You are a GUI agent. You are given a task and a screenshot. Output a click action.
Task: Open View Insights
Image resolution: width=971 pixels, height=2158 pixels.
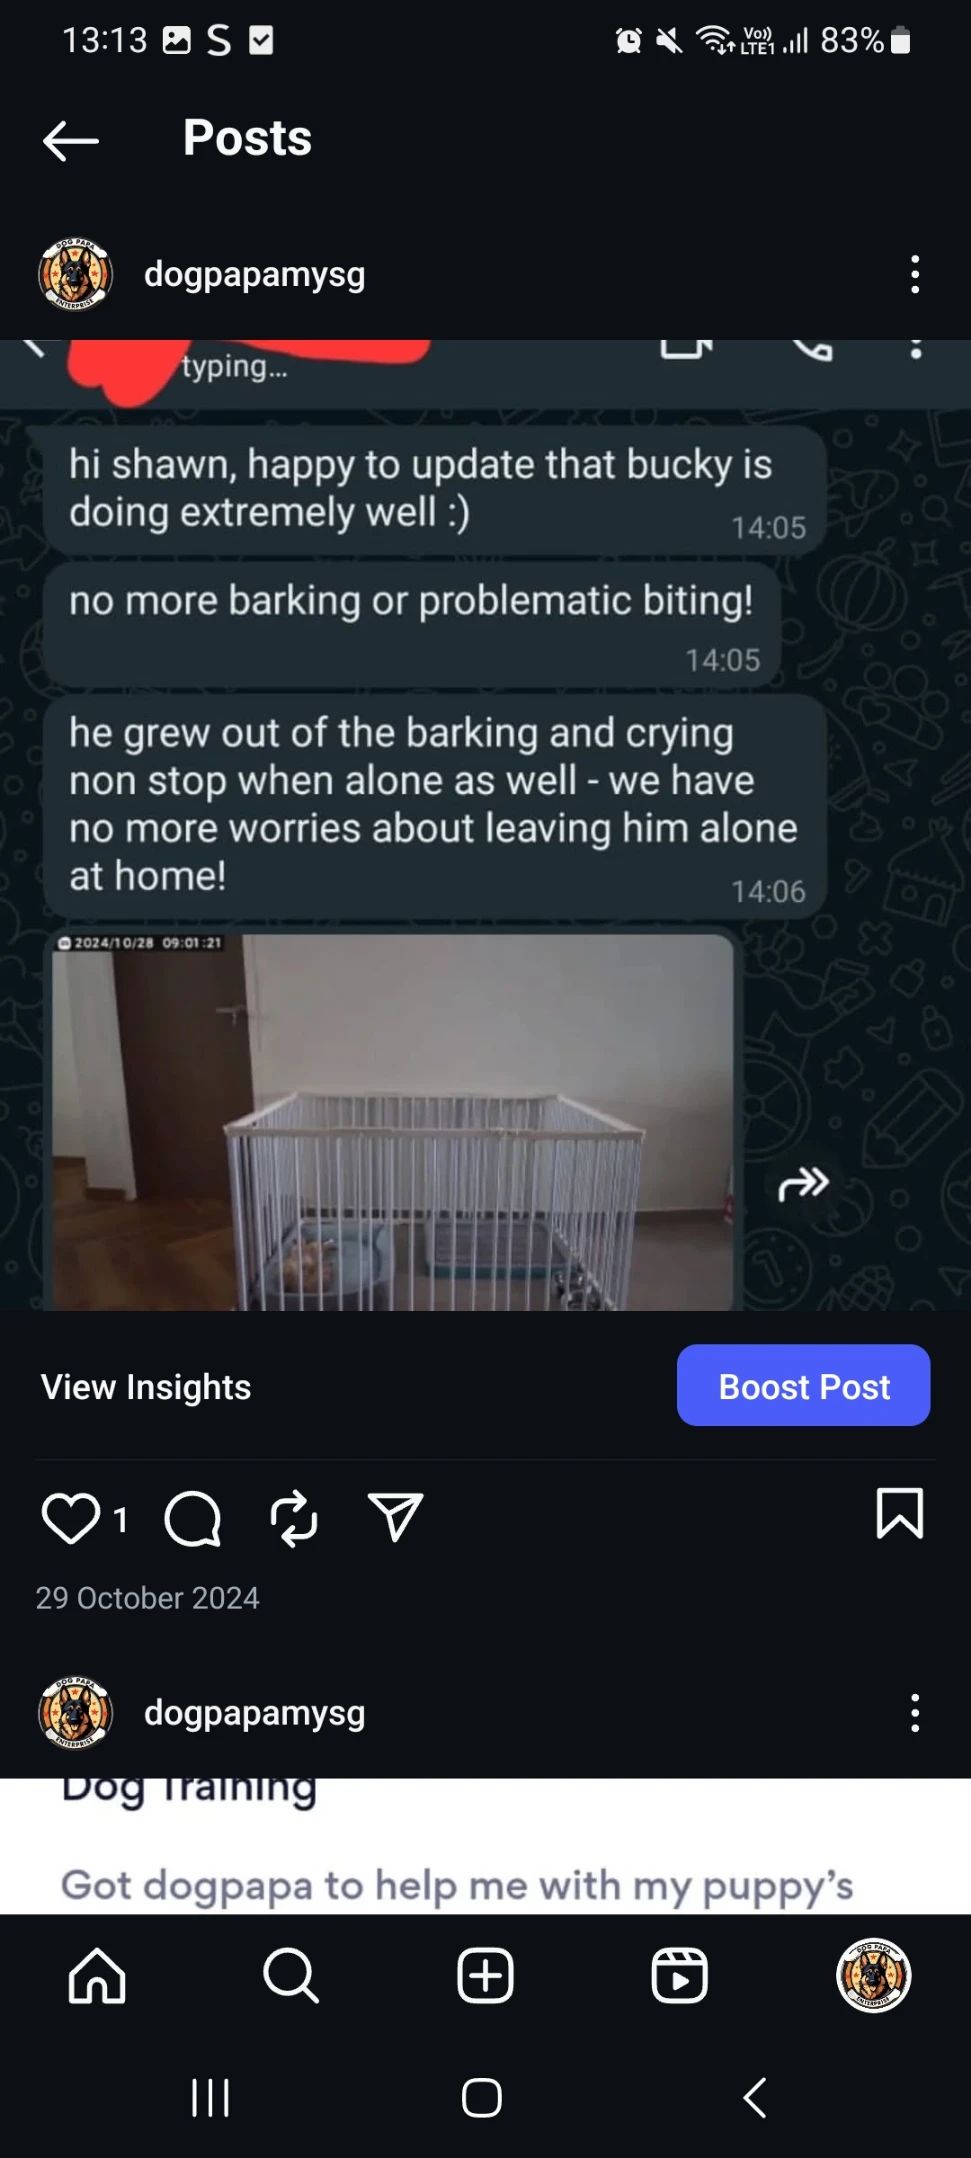coord(146,1387)
